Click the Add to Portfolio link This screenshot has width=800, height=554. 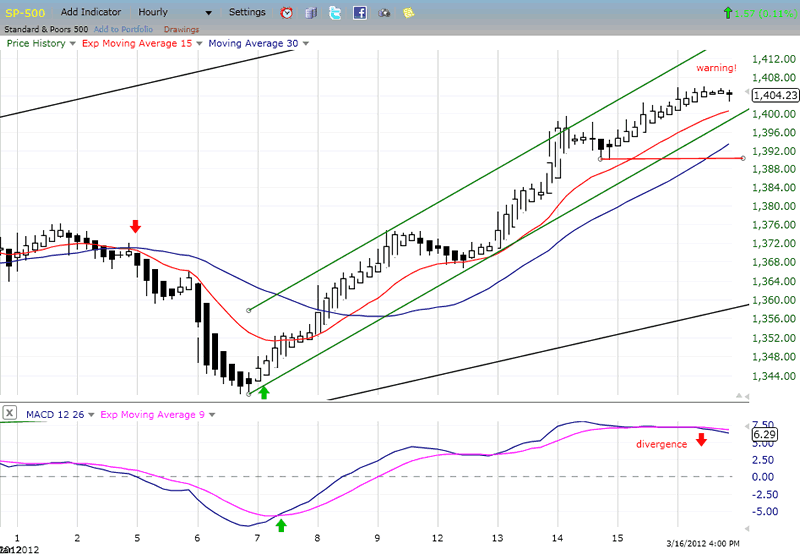click(x=123, y=29)
